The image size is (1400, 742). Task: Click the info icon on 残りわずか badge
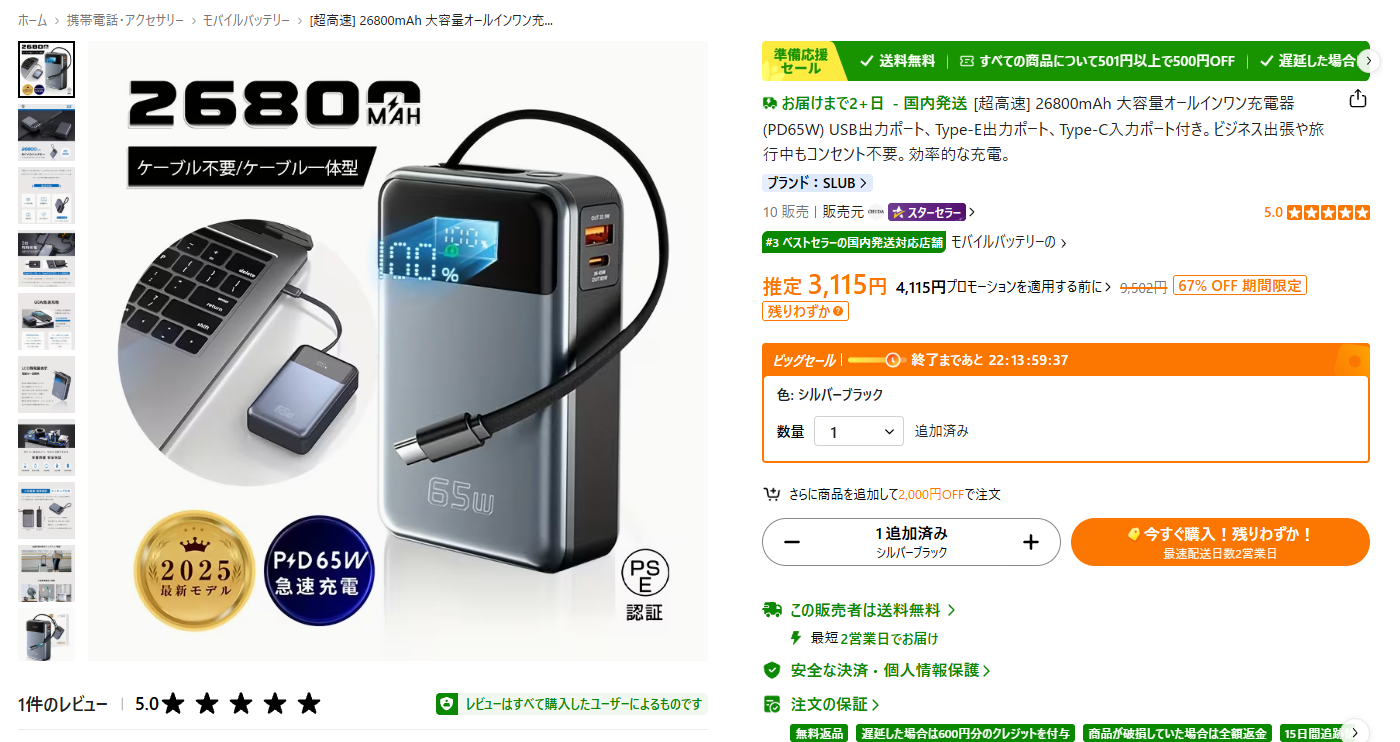840,312
